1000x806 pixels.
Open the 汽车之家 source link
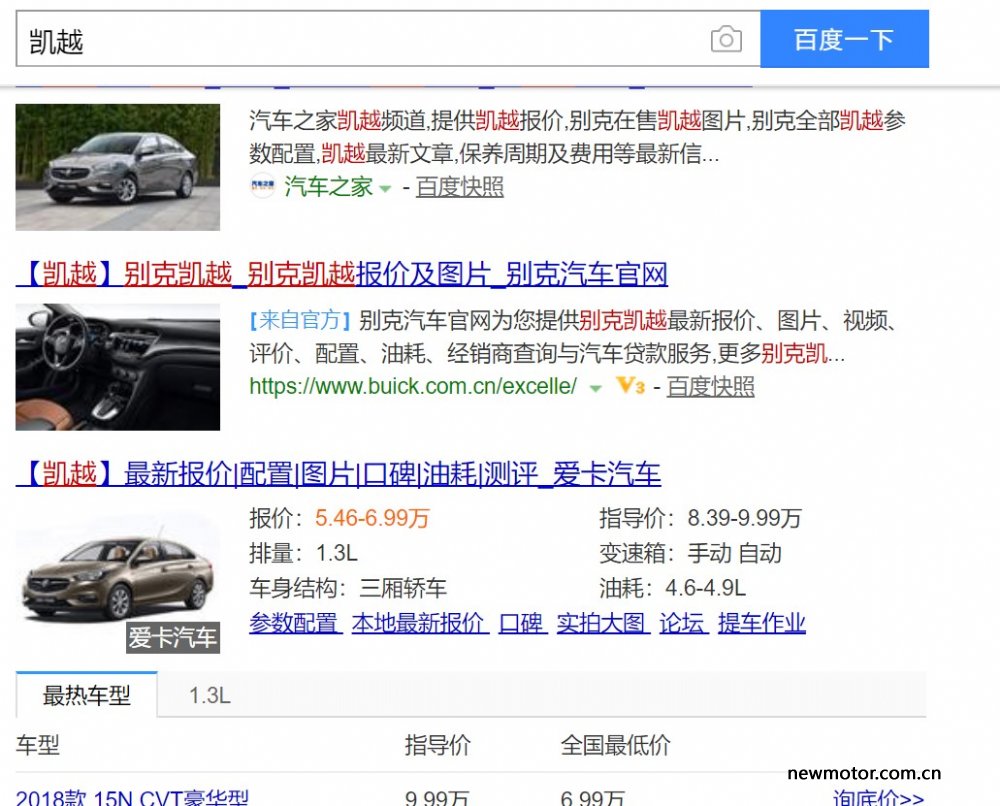point(328,187)
